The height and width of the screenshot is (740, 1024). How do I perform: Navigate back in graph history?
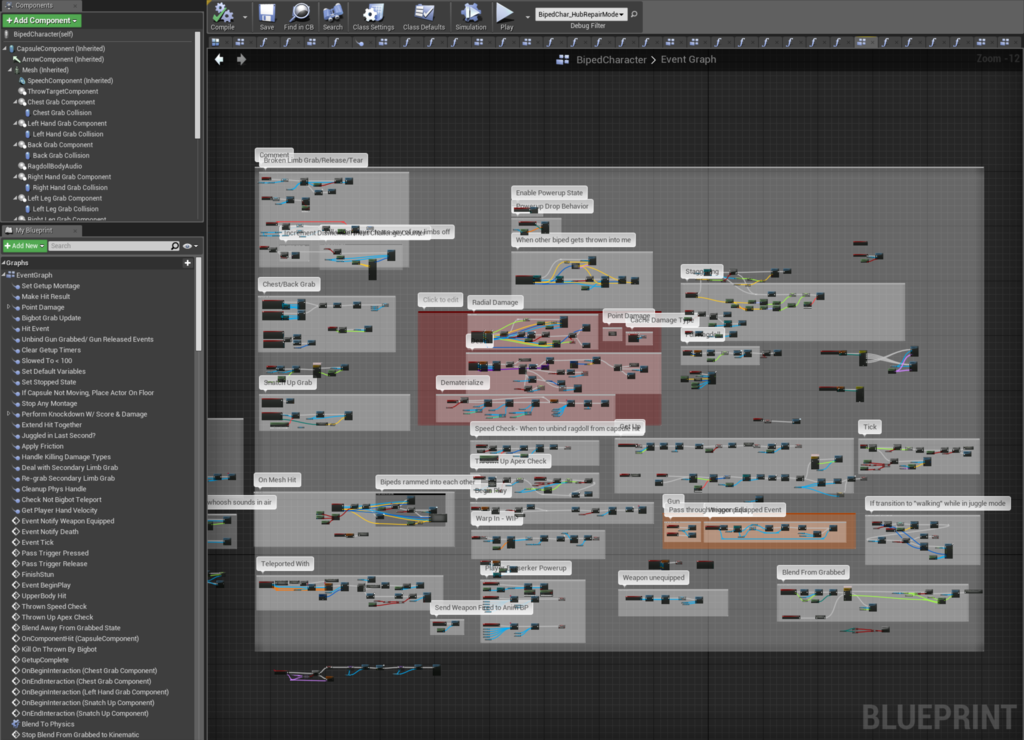tap(219, 60)
